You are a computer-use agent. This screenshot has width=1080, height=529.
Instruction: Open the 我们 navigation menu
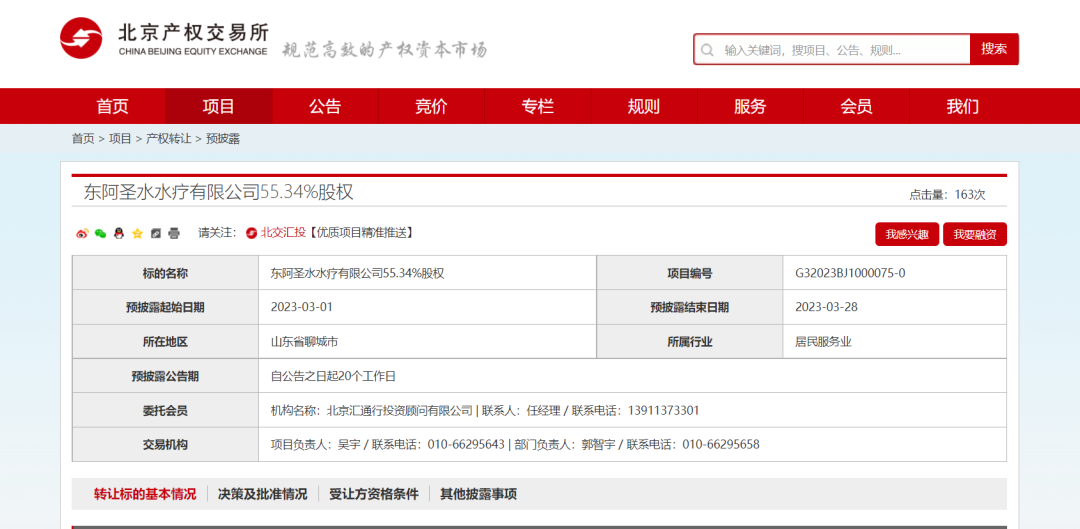pyautogui.click(x=963, y=106)
